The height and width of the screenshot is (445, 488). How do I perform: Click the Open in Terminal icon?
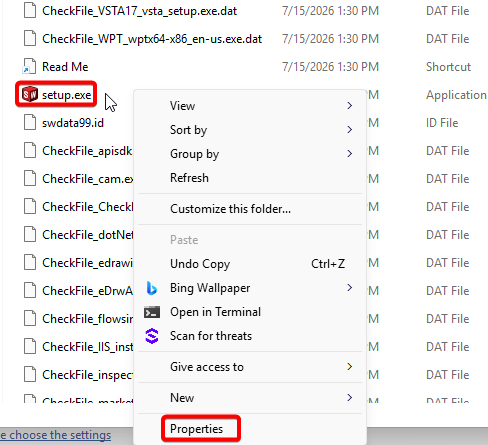click(152, 312)
